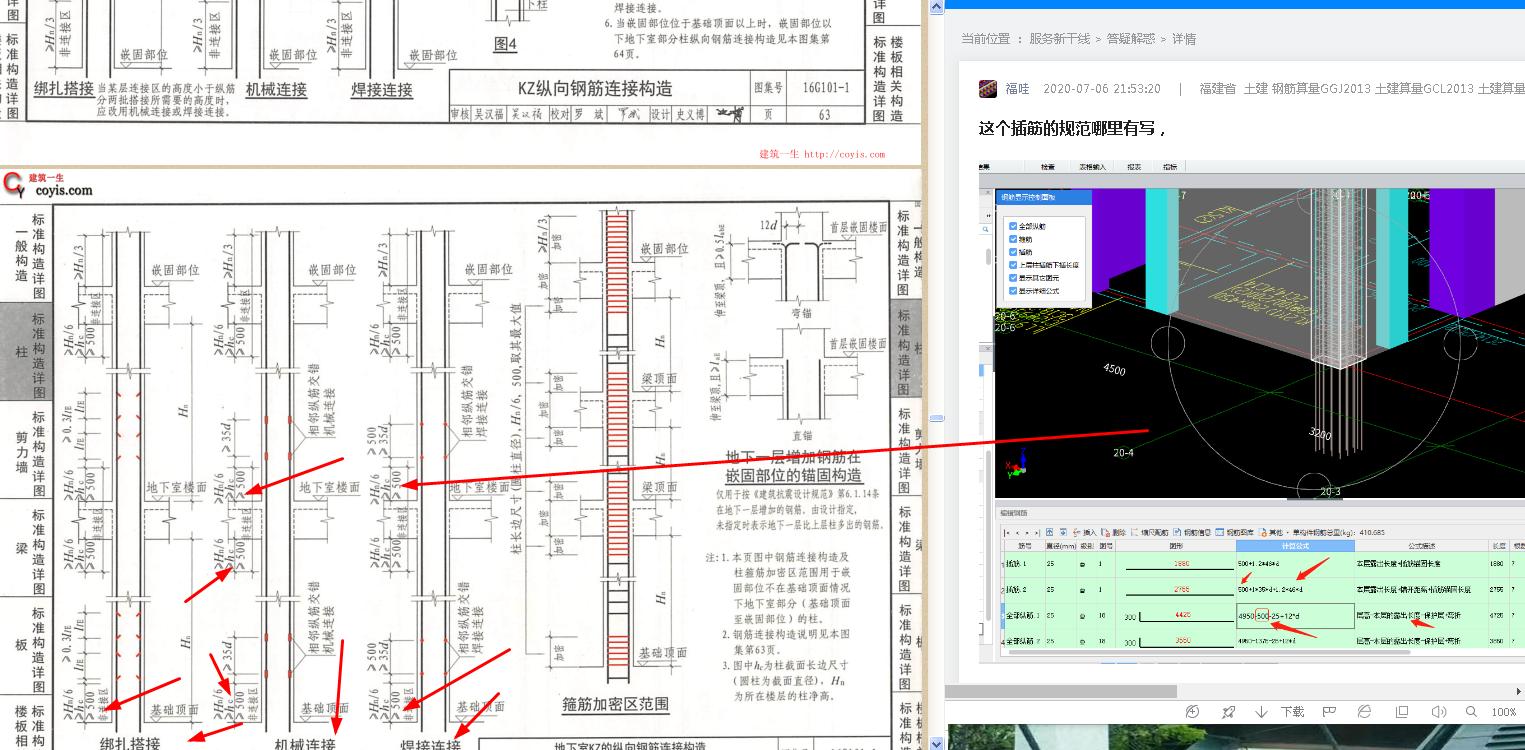Screen dimensions: 1525x750
Task: Click the browser speed-up icon in the status bar
Action: tap(1192, 712)
